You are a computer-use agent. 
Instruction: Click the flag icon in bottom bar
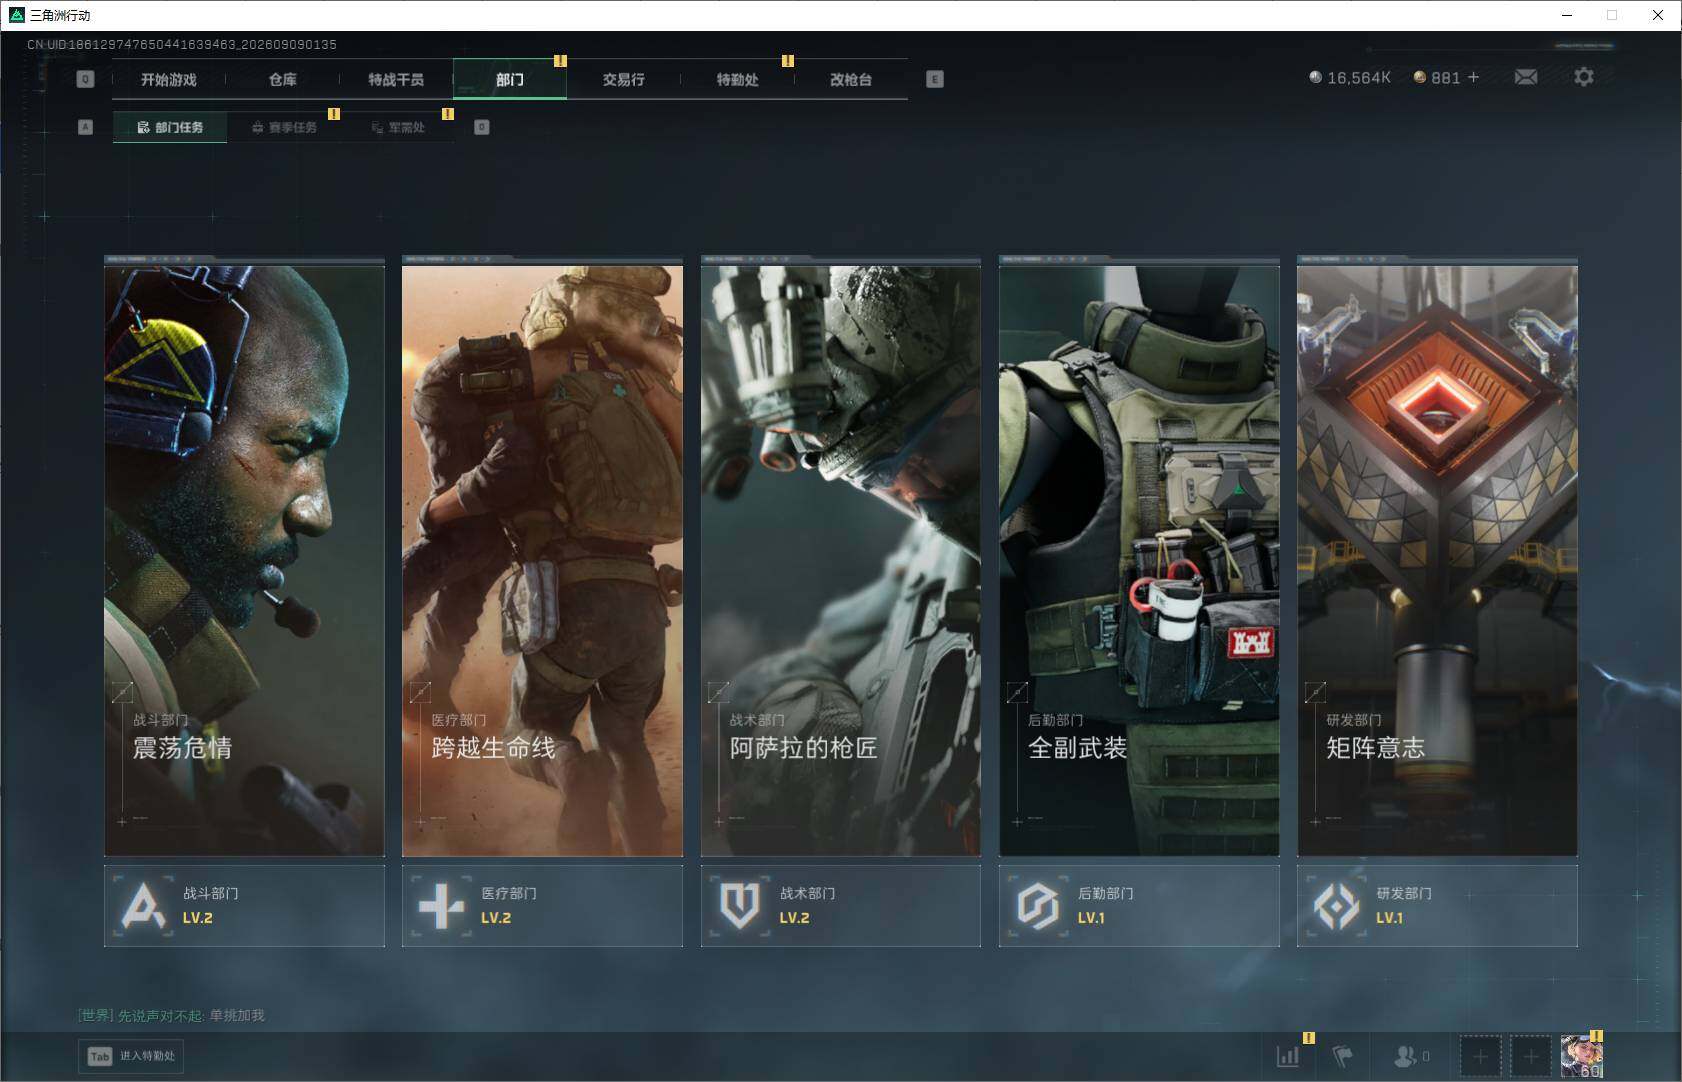coord(1343,1056)
